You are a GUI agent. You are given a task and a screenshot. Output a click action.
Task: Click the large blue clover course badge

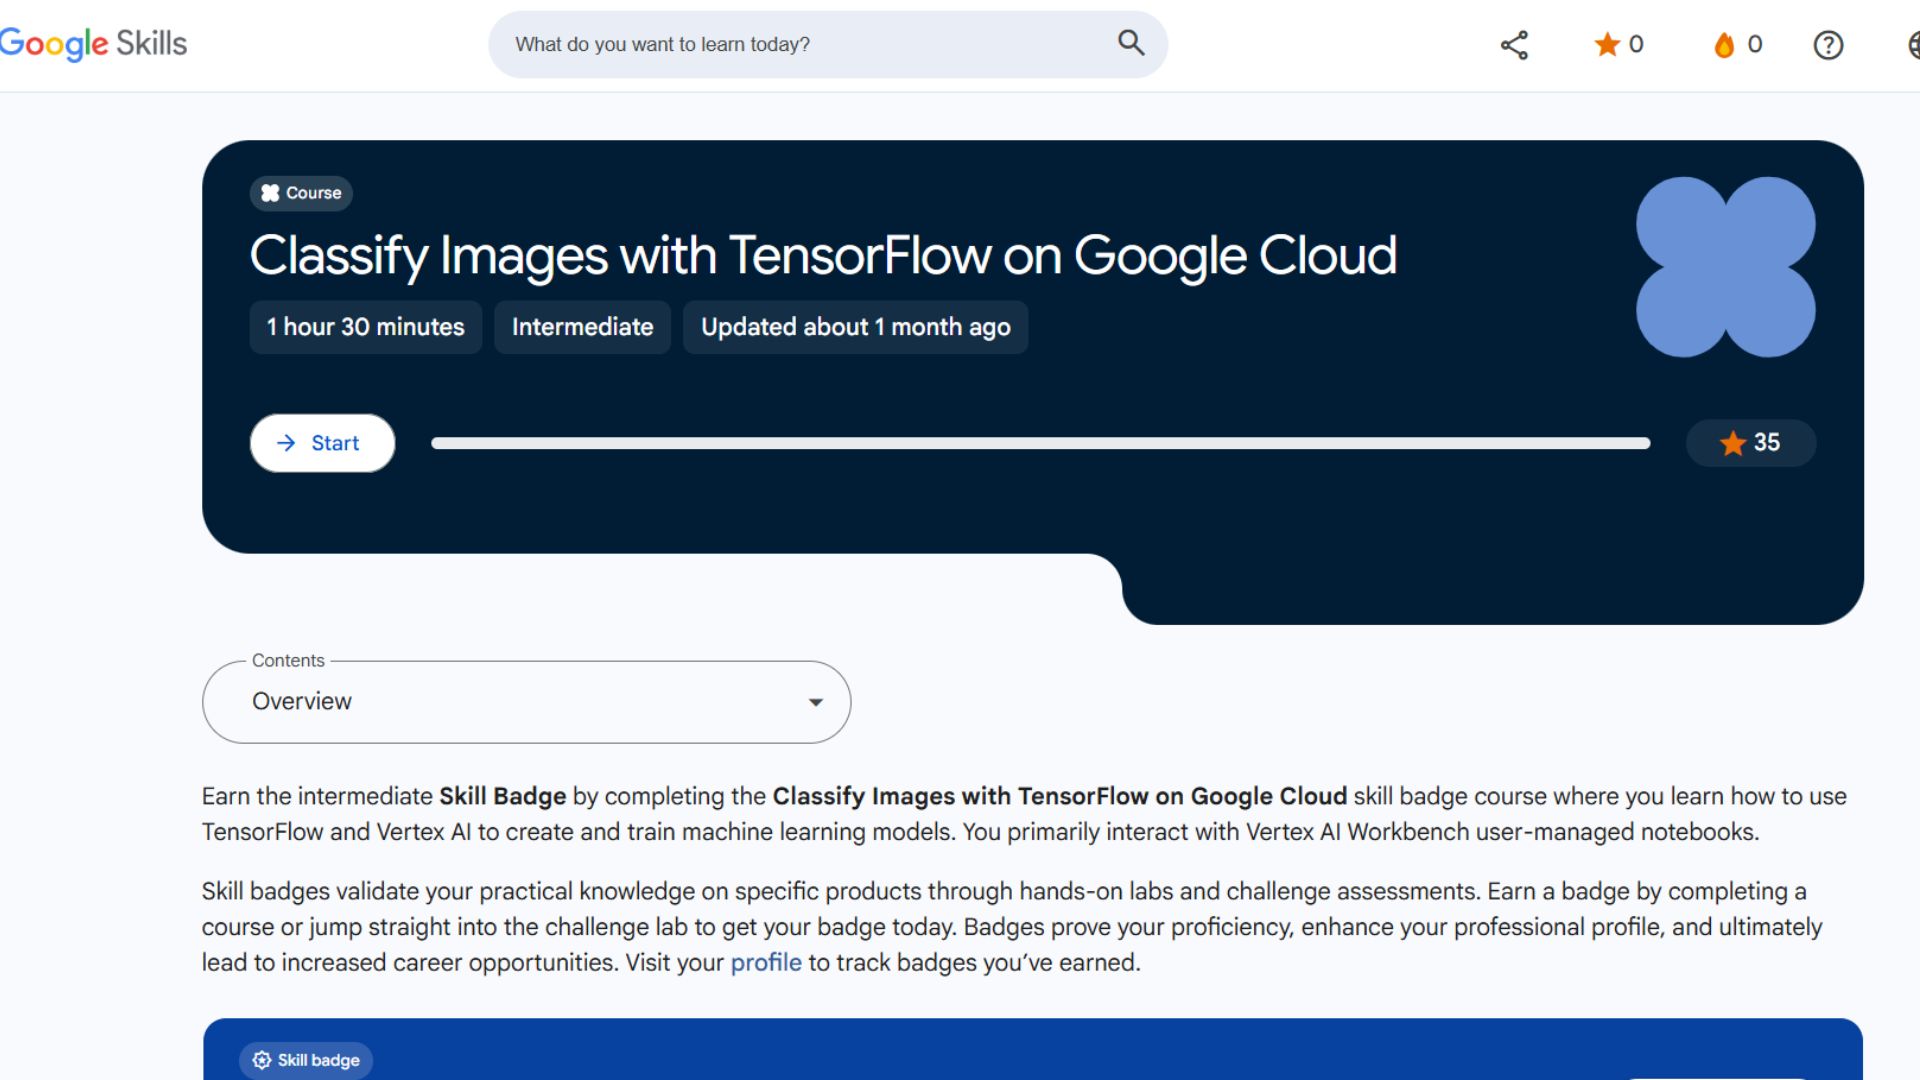pos(1725,267)
